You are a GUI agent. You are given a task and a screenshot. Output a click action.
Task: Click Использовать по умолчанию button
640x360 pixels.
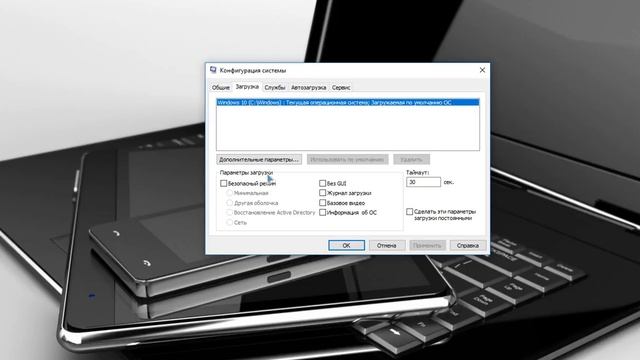click(347, 159)
